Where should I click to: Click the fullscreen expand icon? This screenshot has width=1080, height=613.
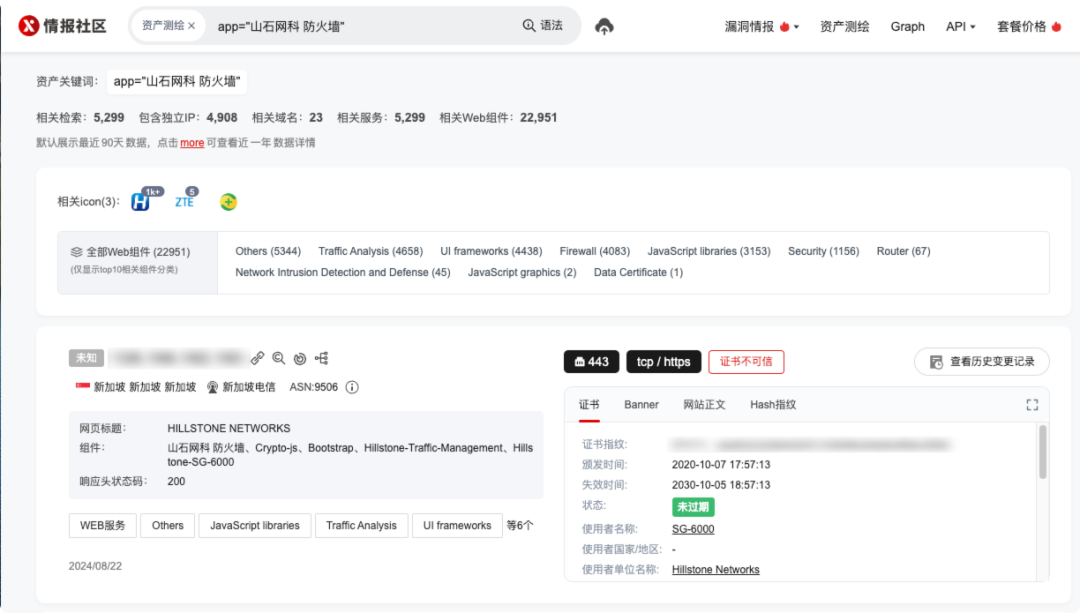[1032, 405]
